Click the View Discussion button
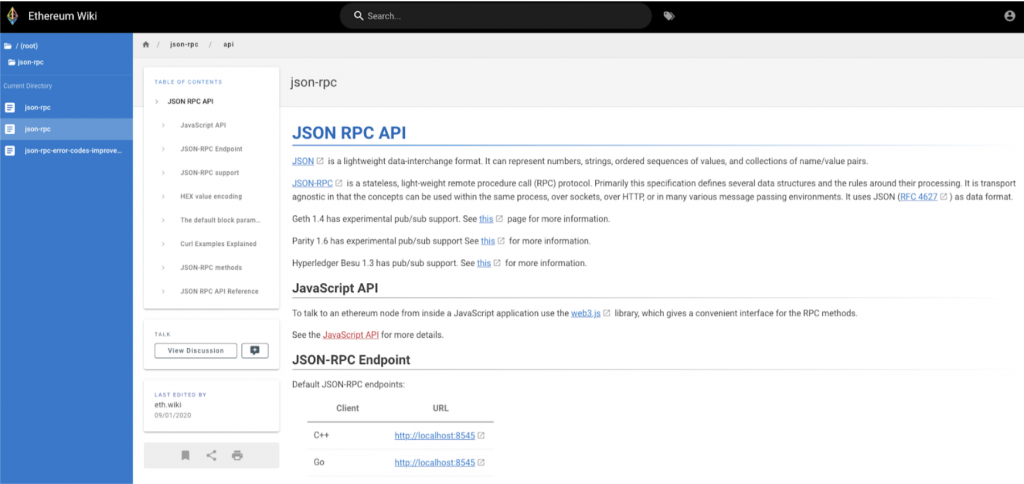Image resolution: width=1024 pixels, height=484 pixels. click(x=195, y=351)
